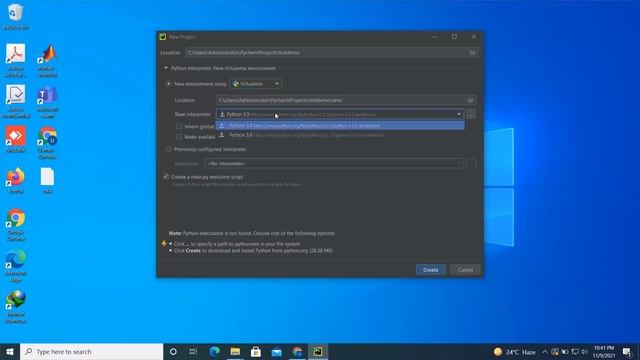The height and width of the screenshot is (360, 640).
Task: Browse for project Location folder
Action: pos(472,53)
